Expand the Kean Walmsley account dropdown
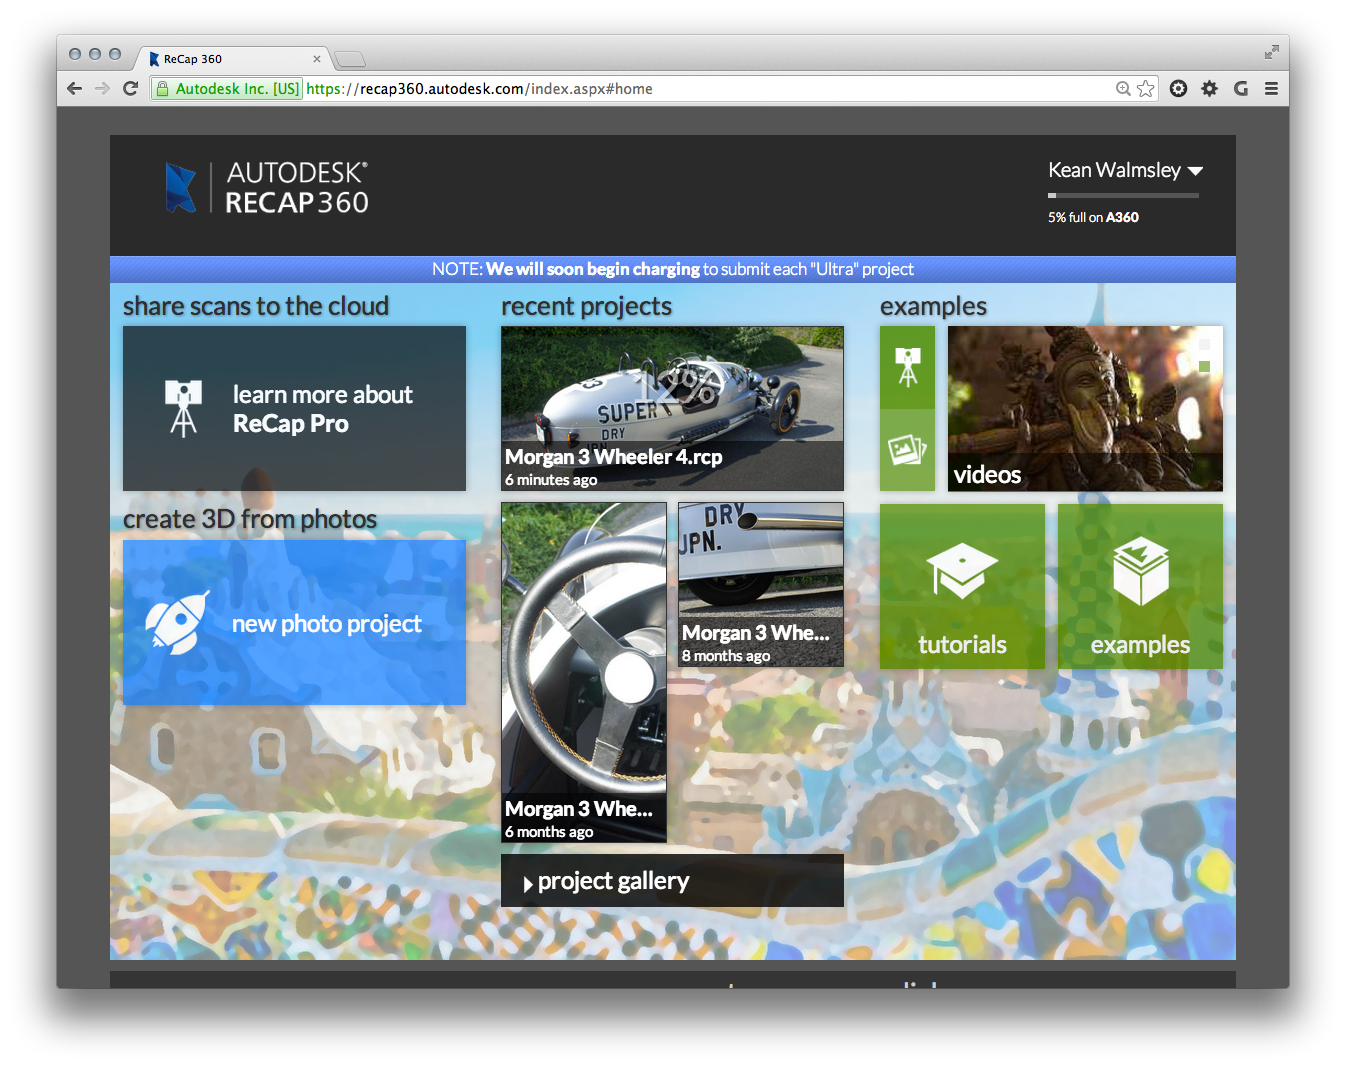Image resolution: width=1346 pixels, height=1067 pixels. 1195,171
